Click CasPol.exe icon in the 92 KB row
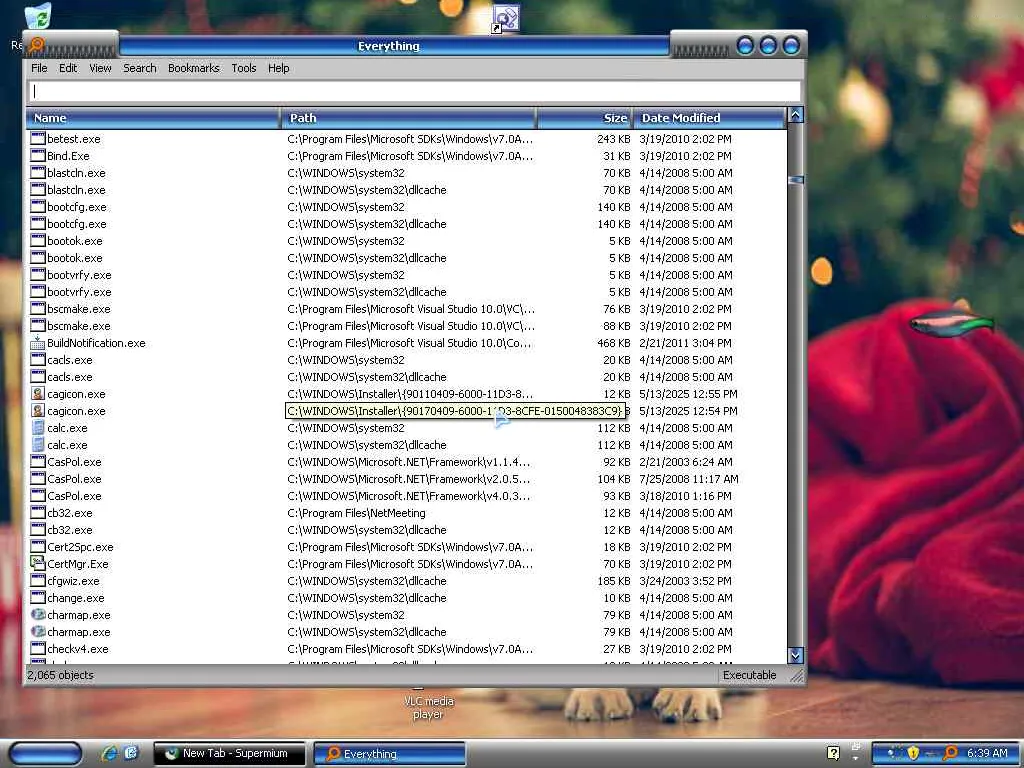 [x=38, y=462]
